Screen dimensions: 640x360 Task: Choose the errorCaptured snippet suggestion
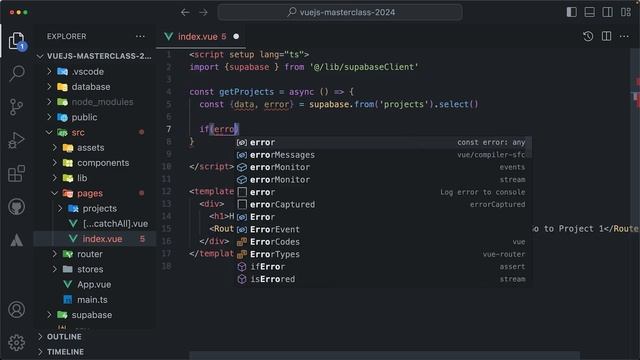pos(383,204)
